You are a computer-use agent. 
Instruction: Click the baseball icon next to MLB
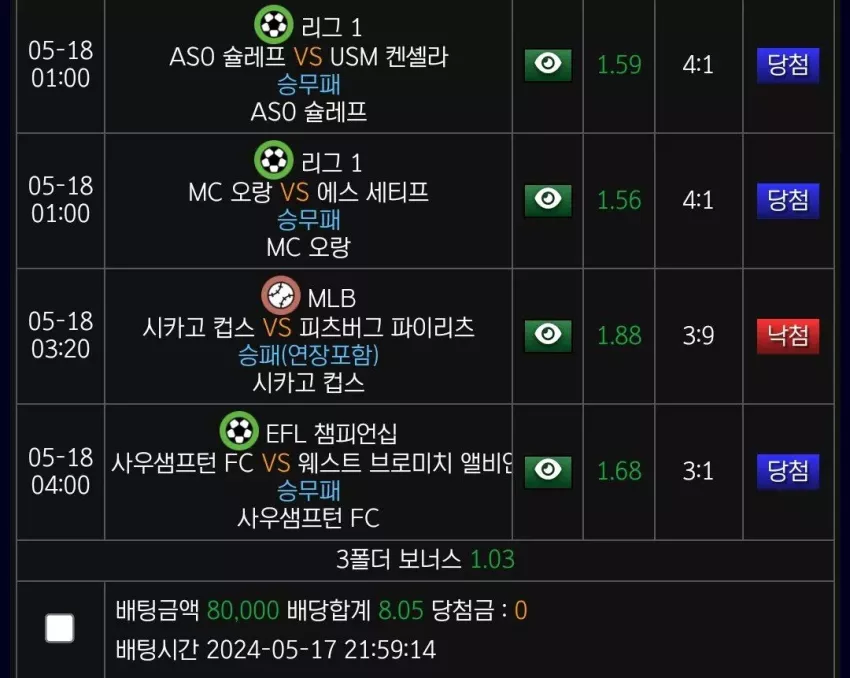(281, 295)
